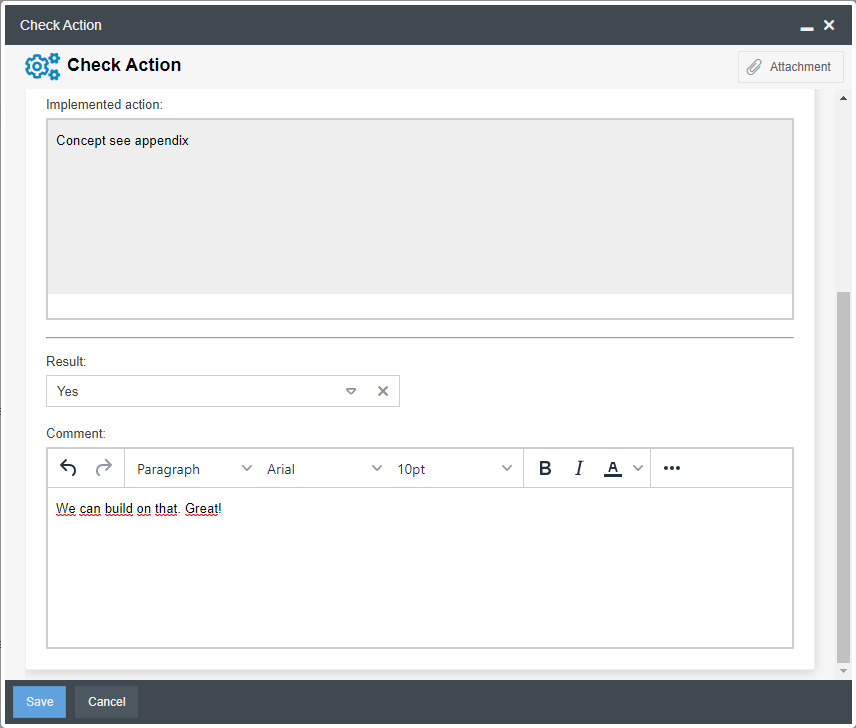Expand the text color picker arrow
Screen dimensions: 856x728
(638, 468)
